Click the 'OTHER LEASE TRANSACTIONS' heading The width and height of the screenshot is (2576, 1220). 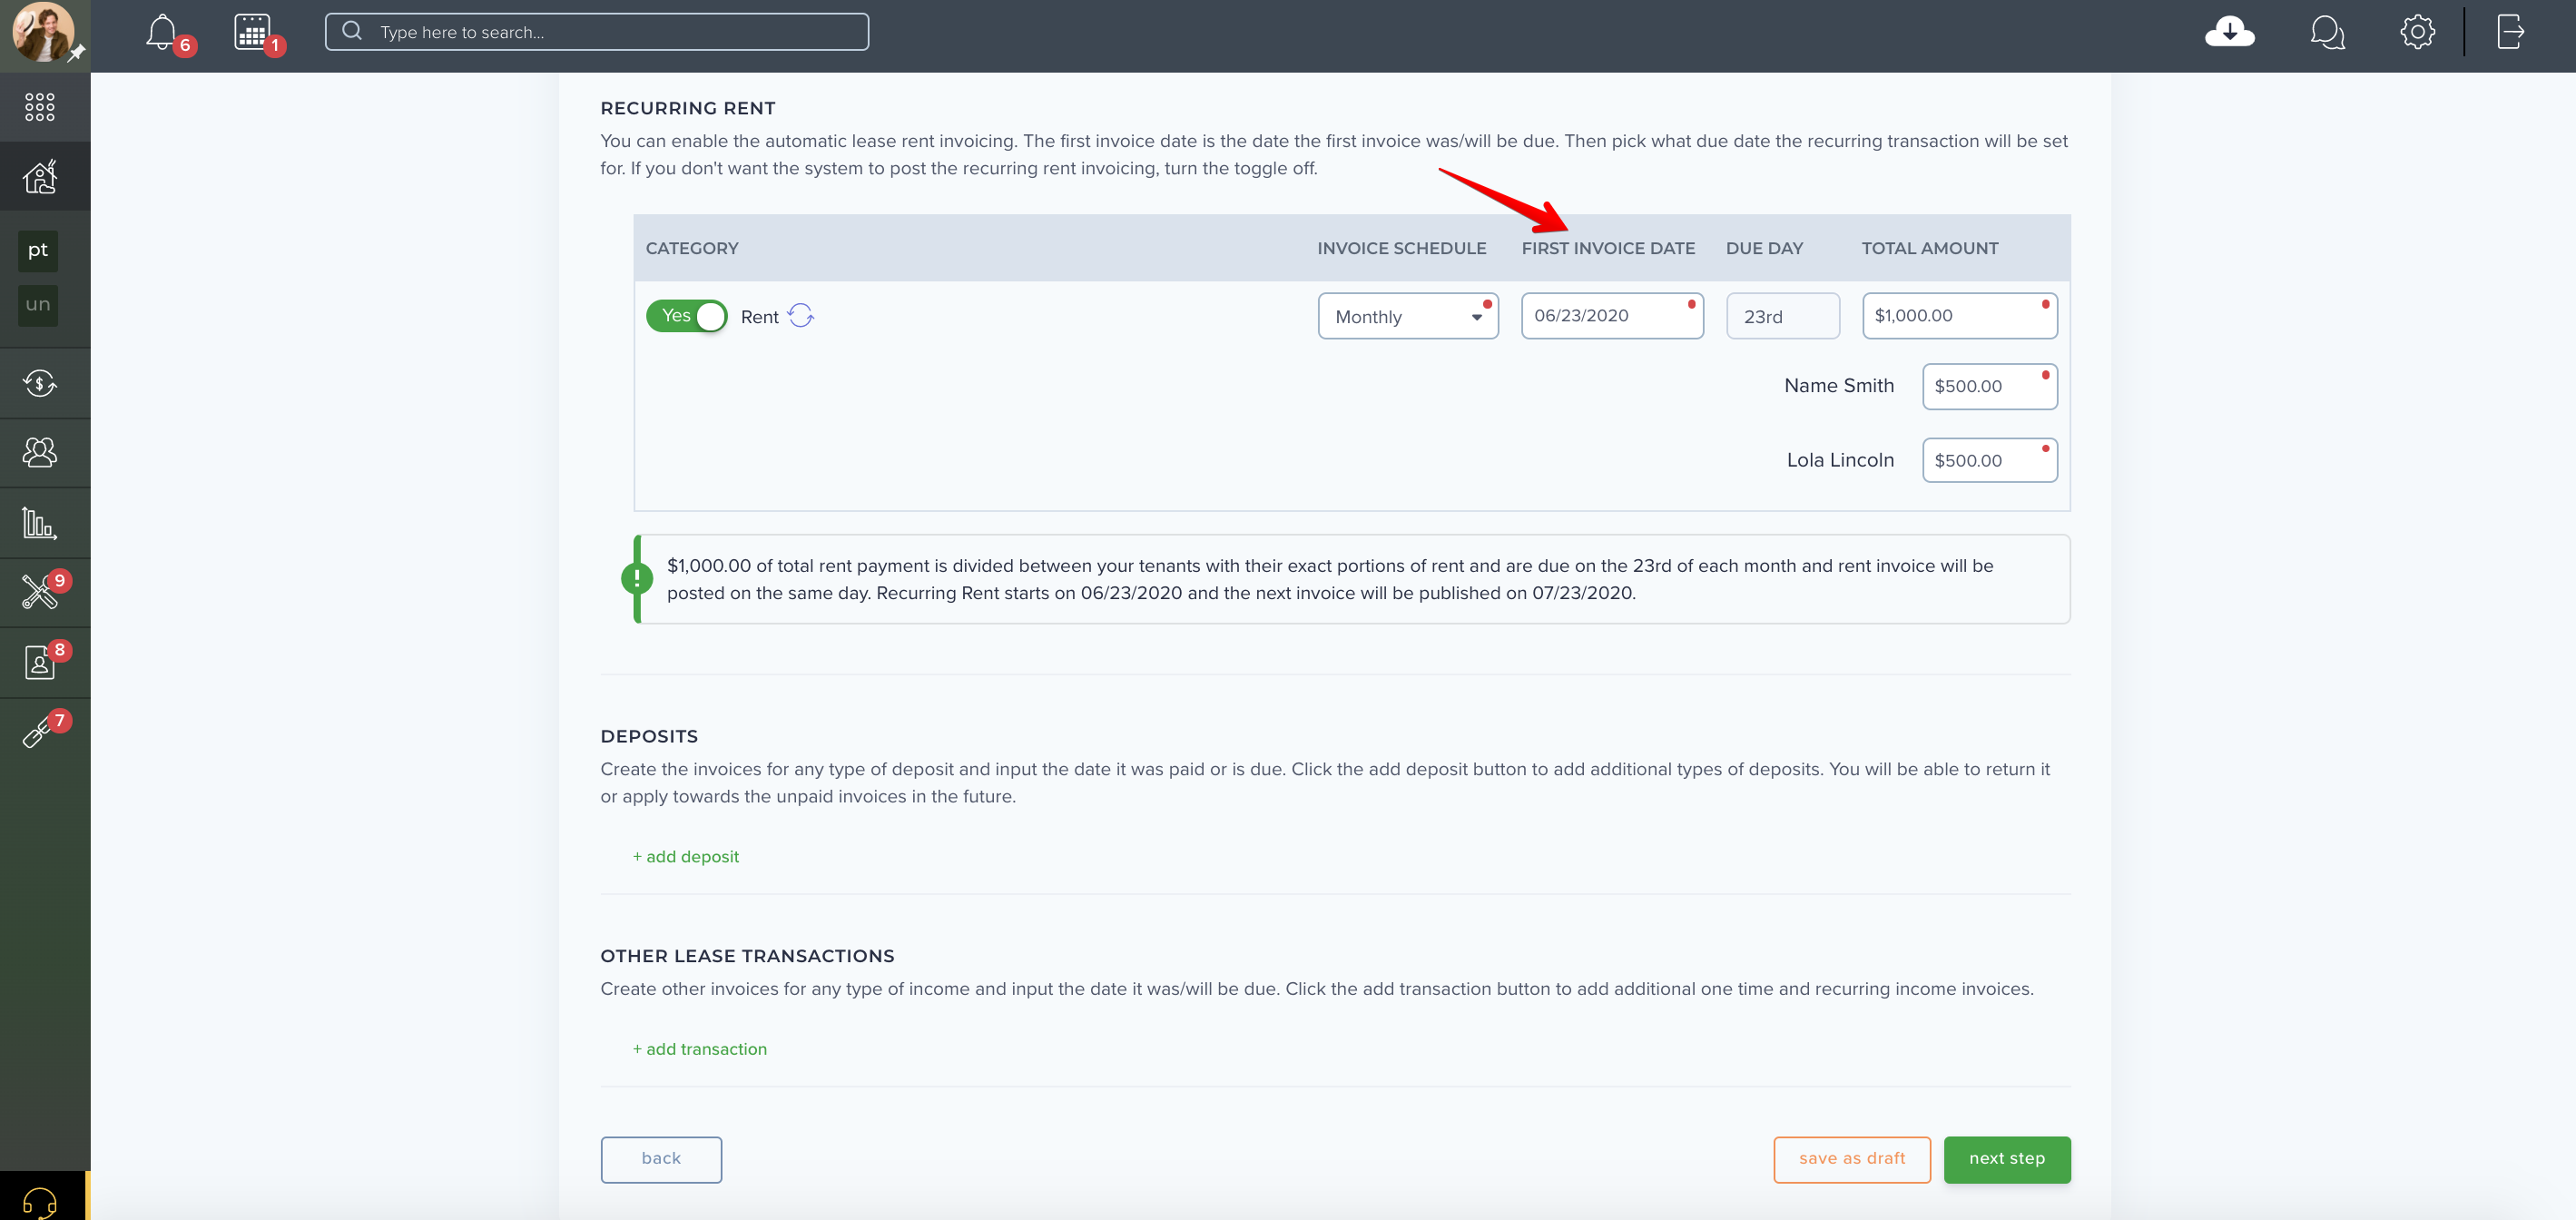747,956
